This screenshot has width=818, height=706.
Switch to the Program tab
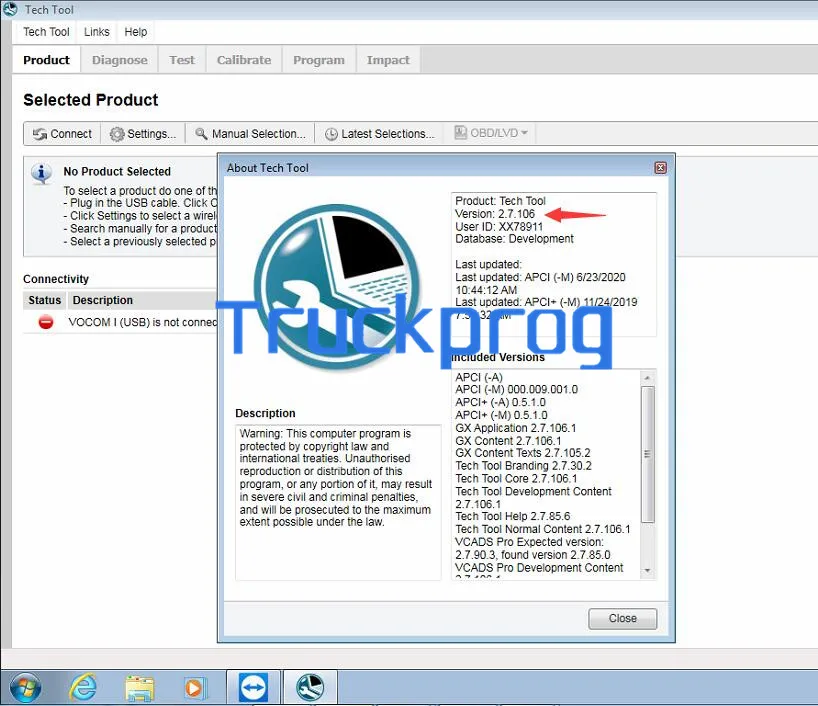[319, 60]
